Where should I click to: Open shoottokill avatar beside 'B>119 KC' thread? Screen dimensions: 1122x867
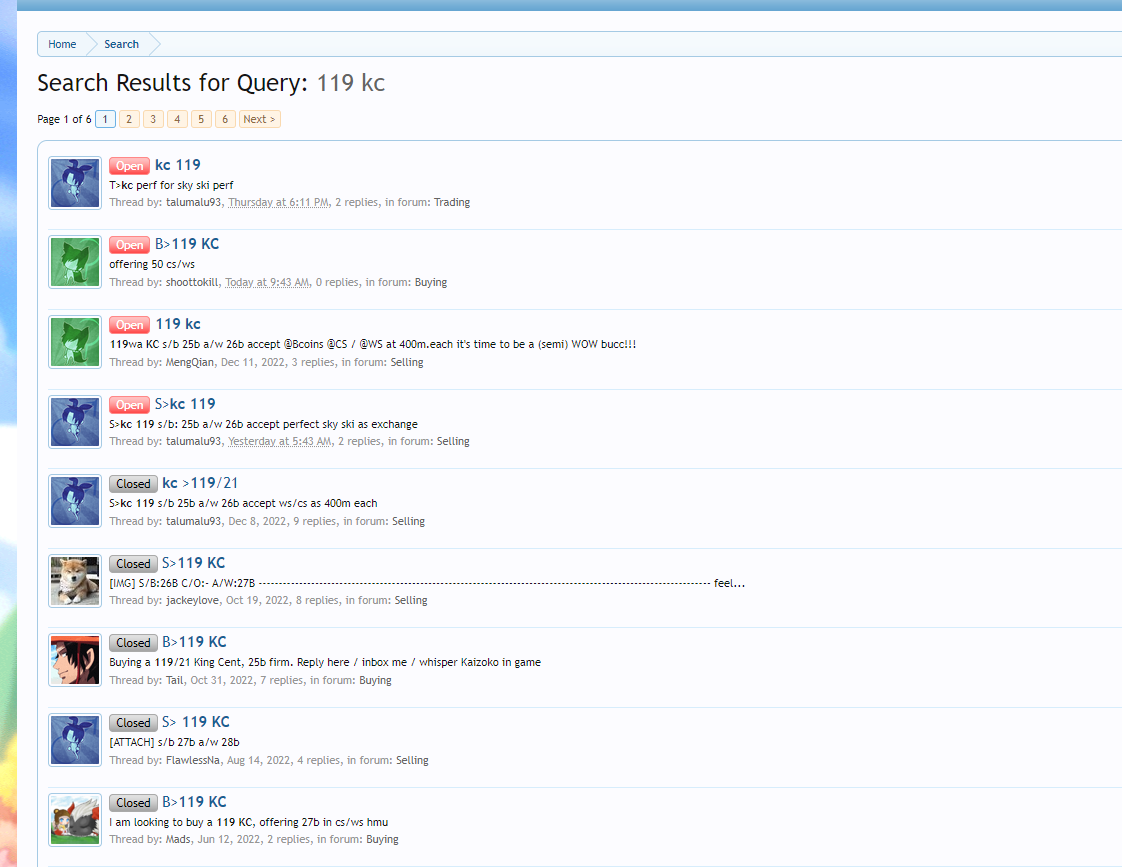(74, 263)
